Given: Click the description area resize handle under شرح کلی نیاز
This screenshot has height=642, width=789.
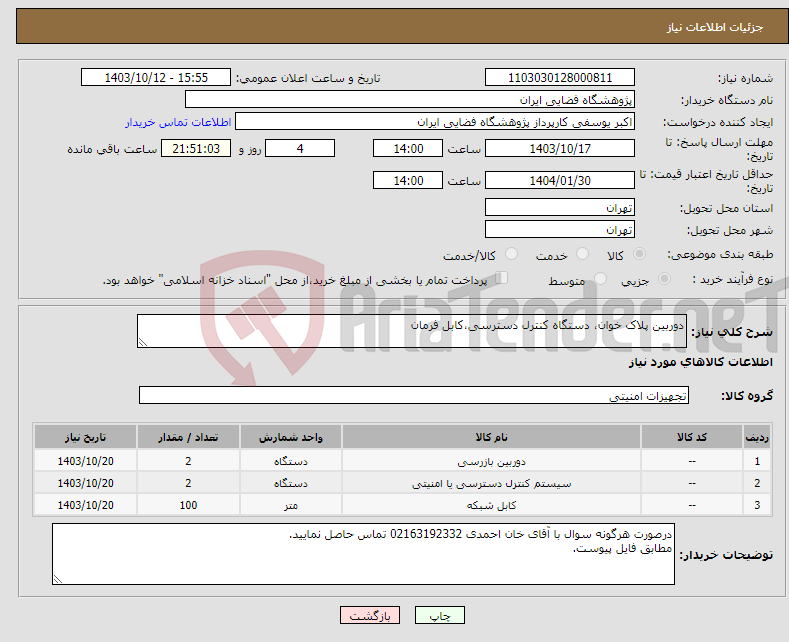Looking at the screenshot, I should pos(143,342).
